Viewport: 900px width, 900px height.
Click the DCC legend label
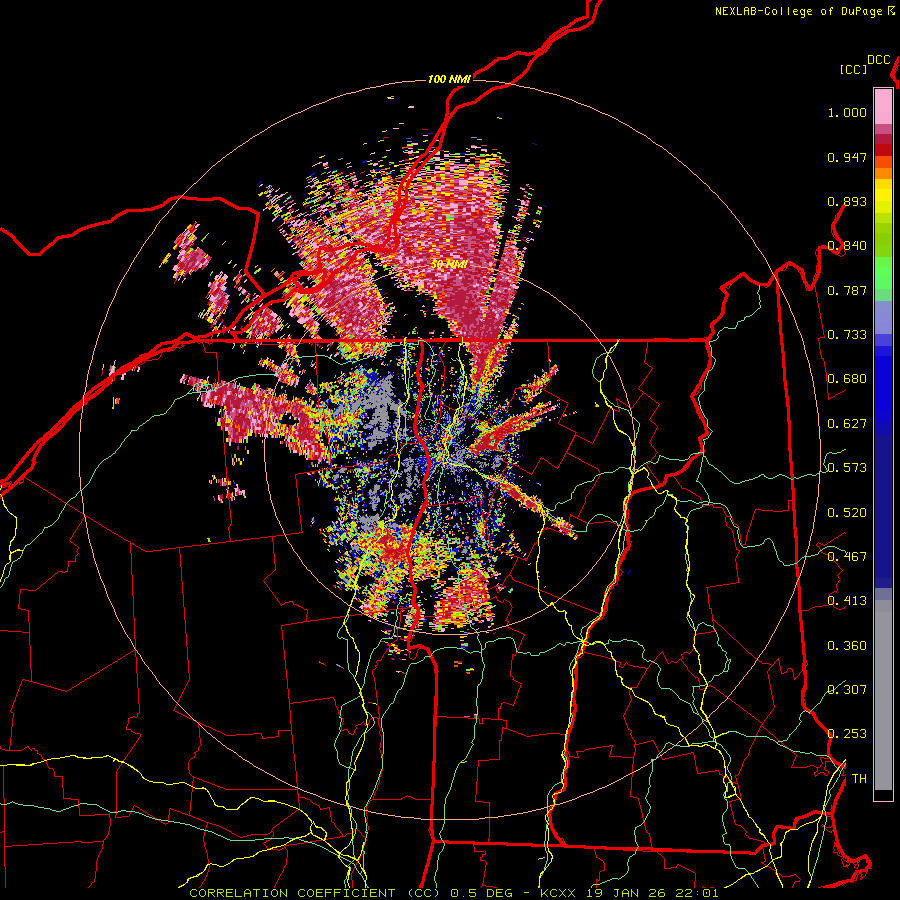(878, 60)
